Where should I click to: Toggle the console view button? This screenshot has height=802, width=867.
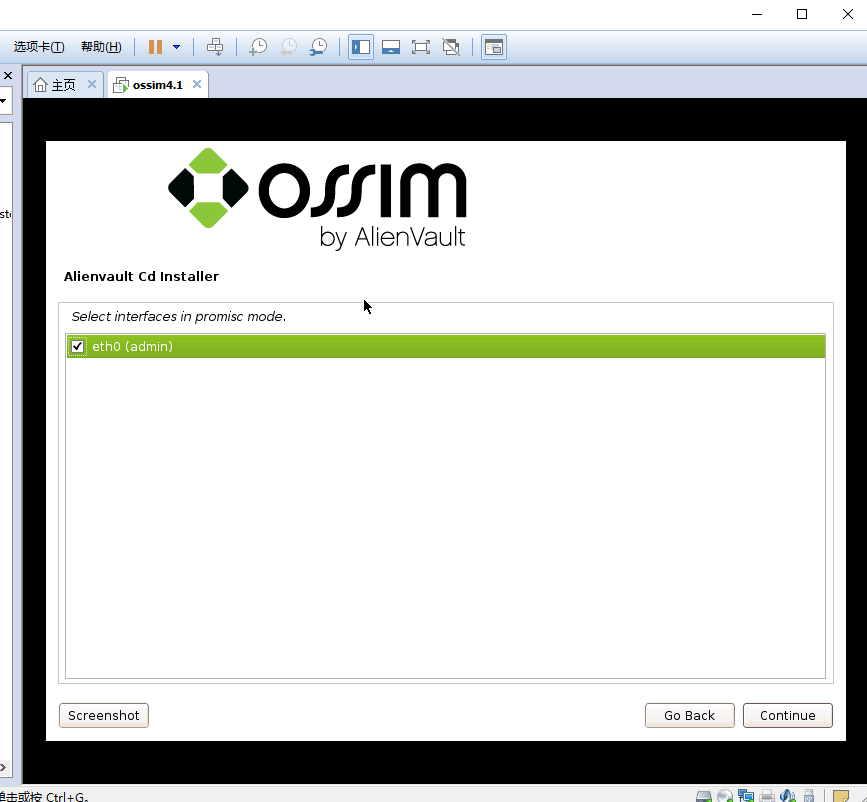pos(494,47)
